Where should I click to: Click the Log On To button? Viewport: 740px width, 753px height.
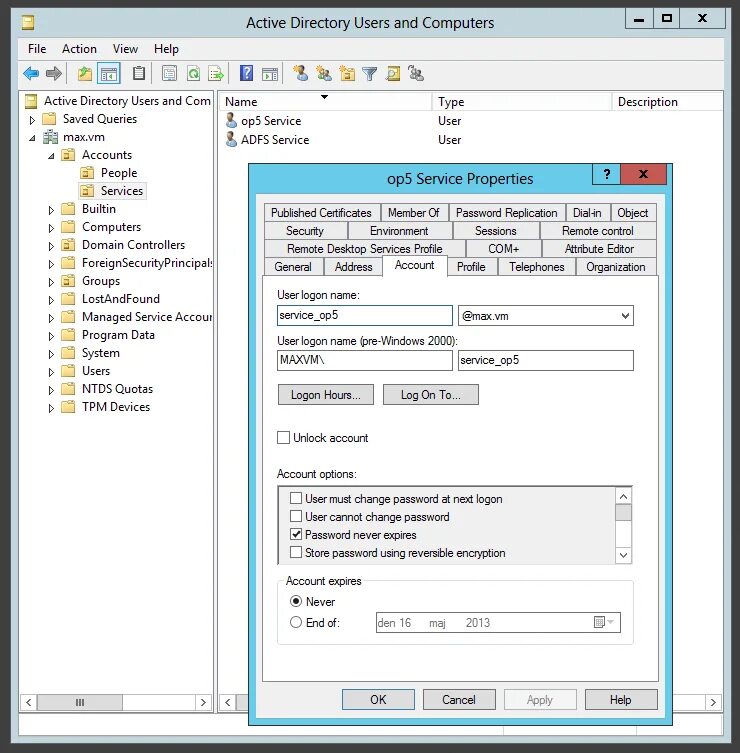click(431, 394)
